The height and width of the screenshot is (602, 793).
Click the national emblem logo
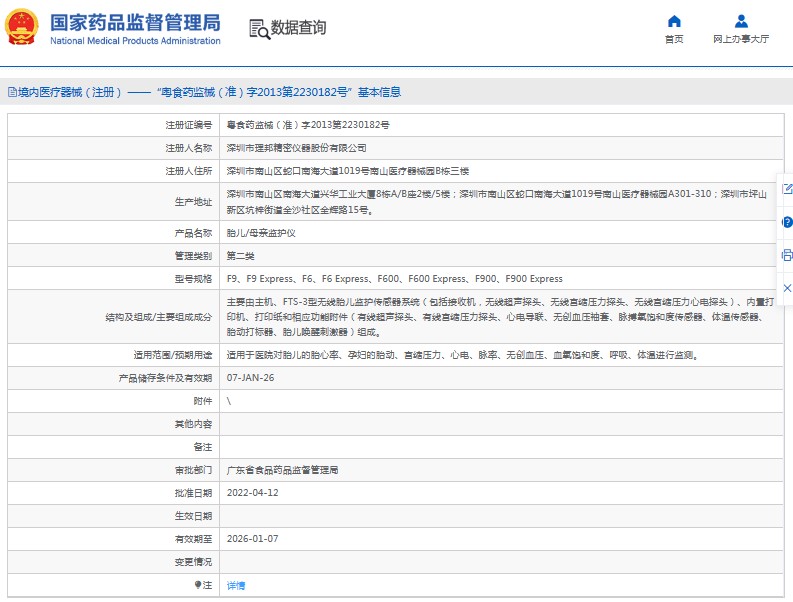coord(24,28)
